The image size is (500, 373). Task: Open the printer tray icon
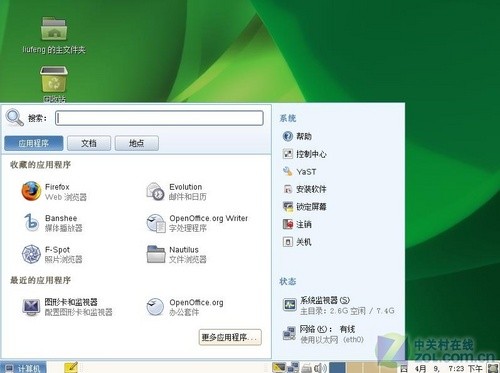point(306,368)
